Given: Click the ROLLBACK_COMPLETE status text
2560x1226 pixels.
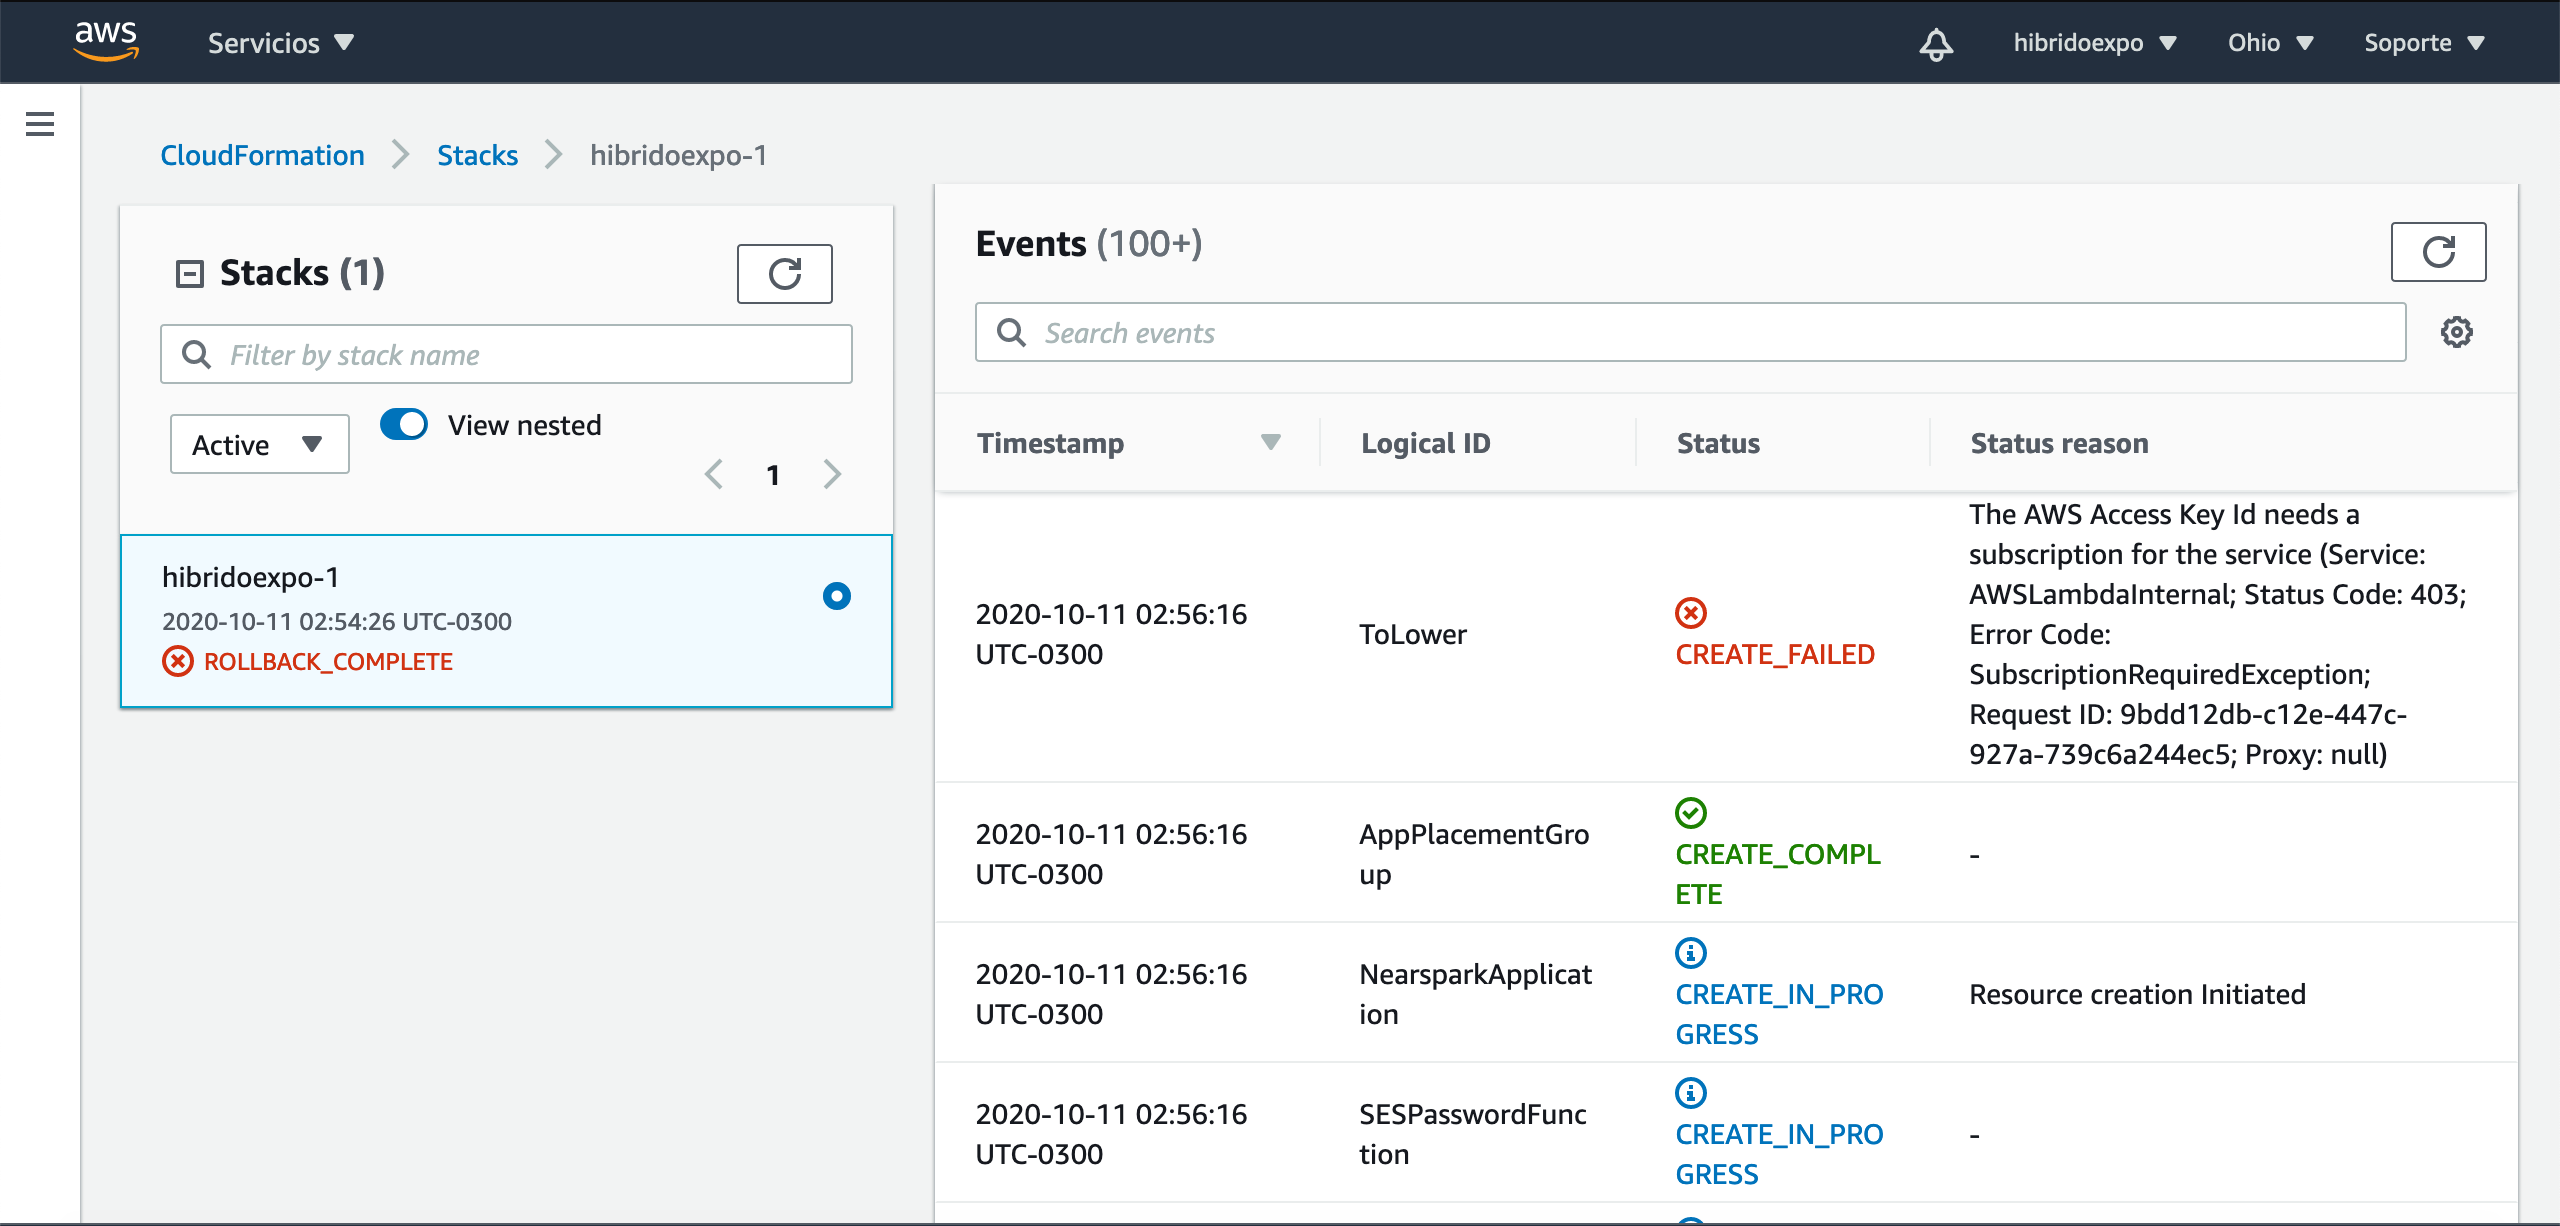Looking at the screenshot, I should tap(328, 661).
